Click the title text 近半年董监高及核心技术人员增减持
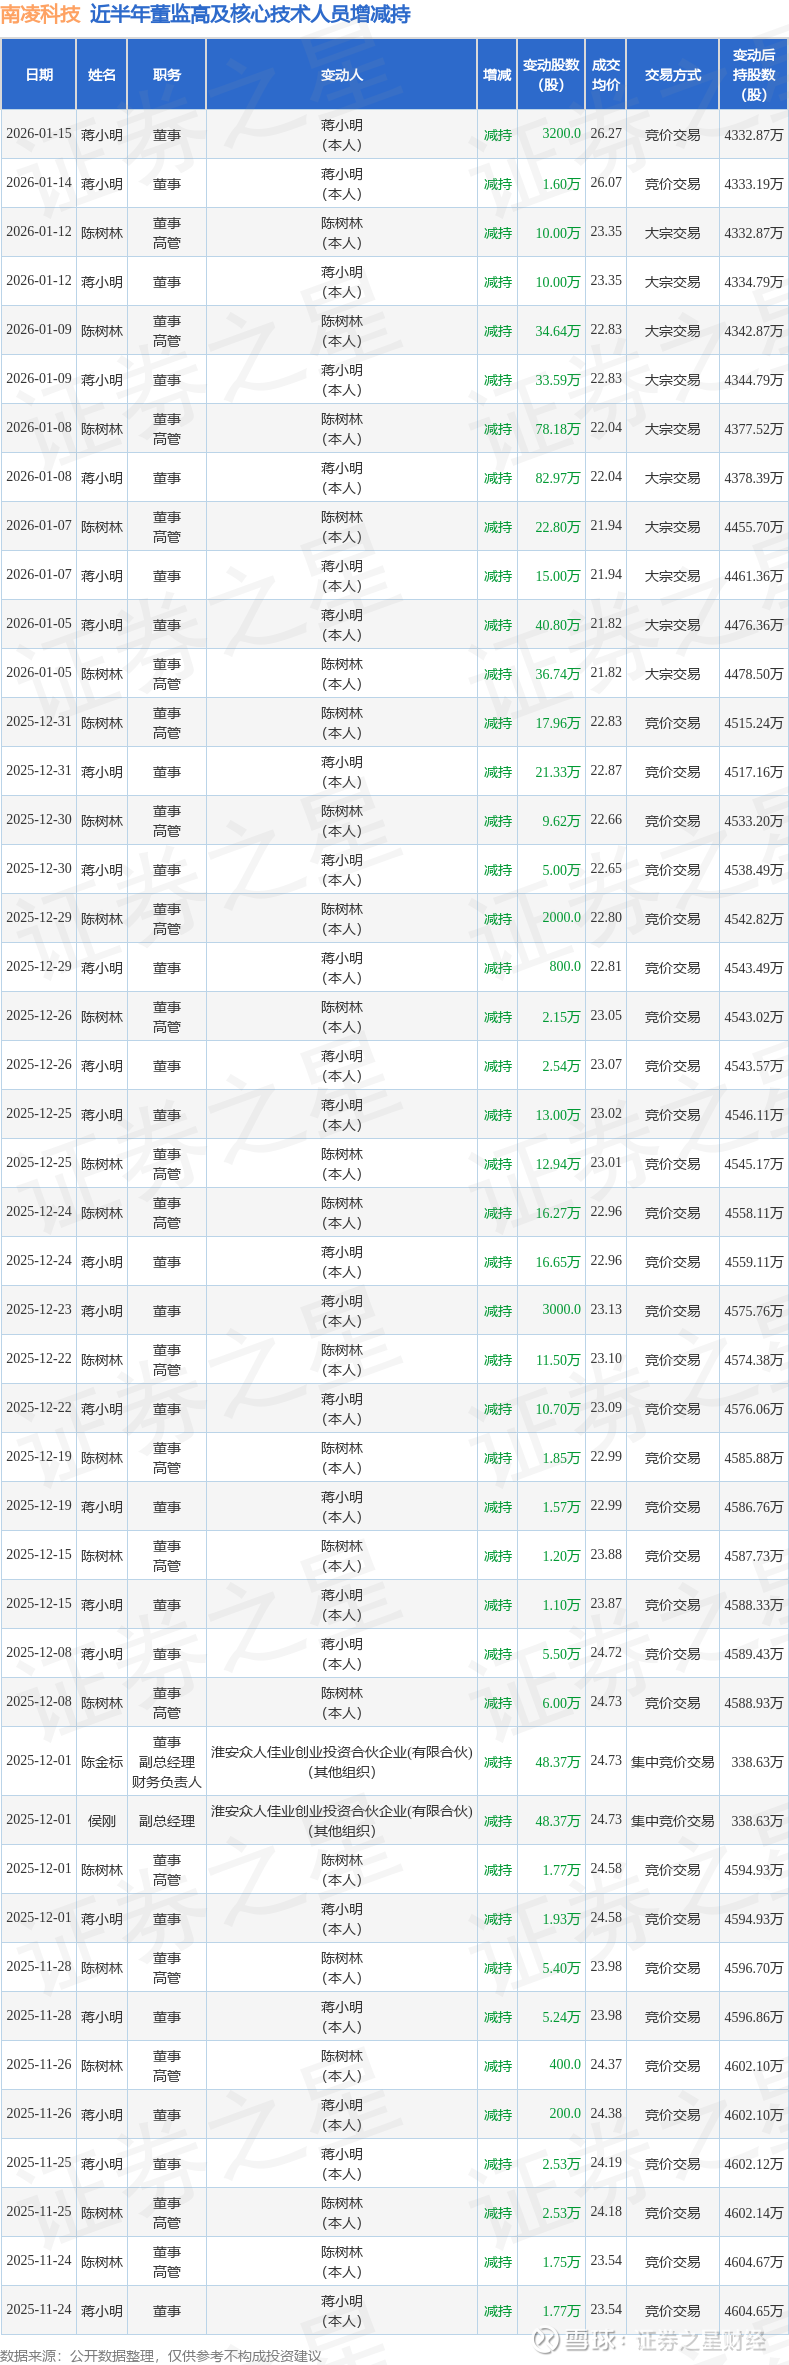Viewport: 789px width, 2365px height. (250, 15)
